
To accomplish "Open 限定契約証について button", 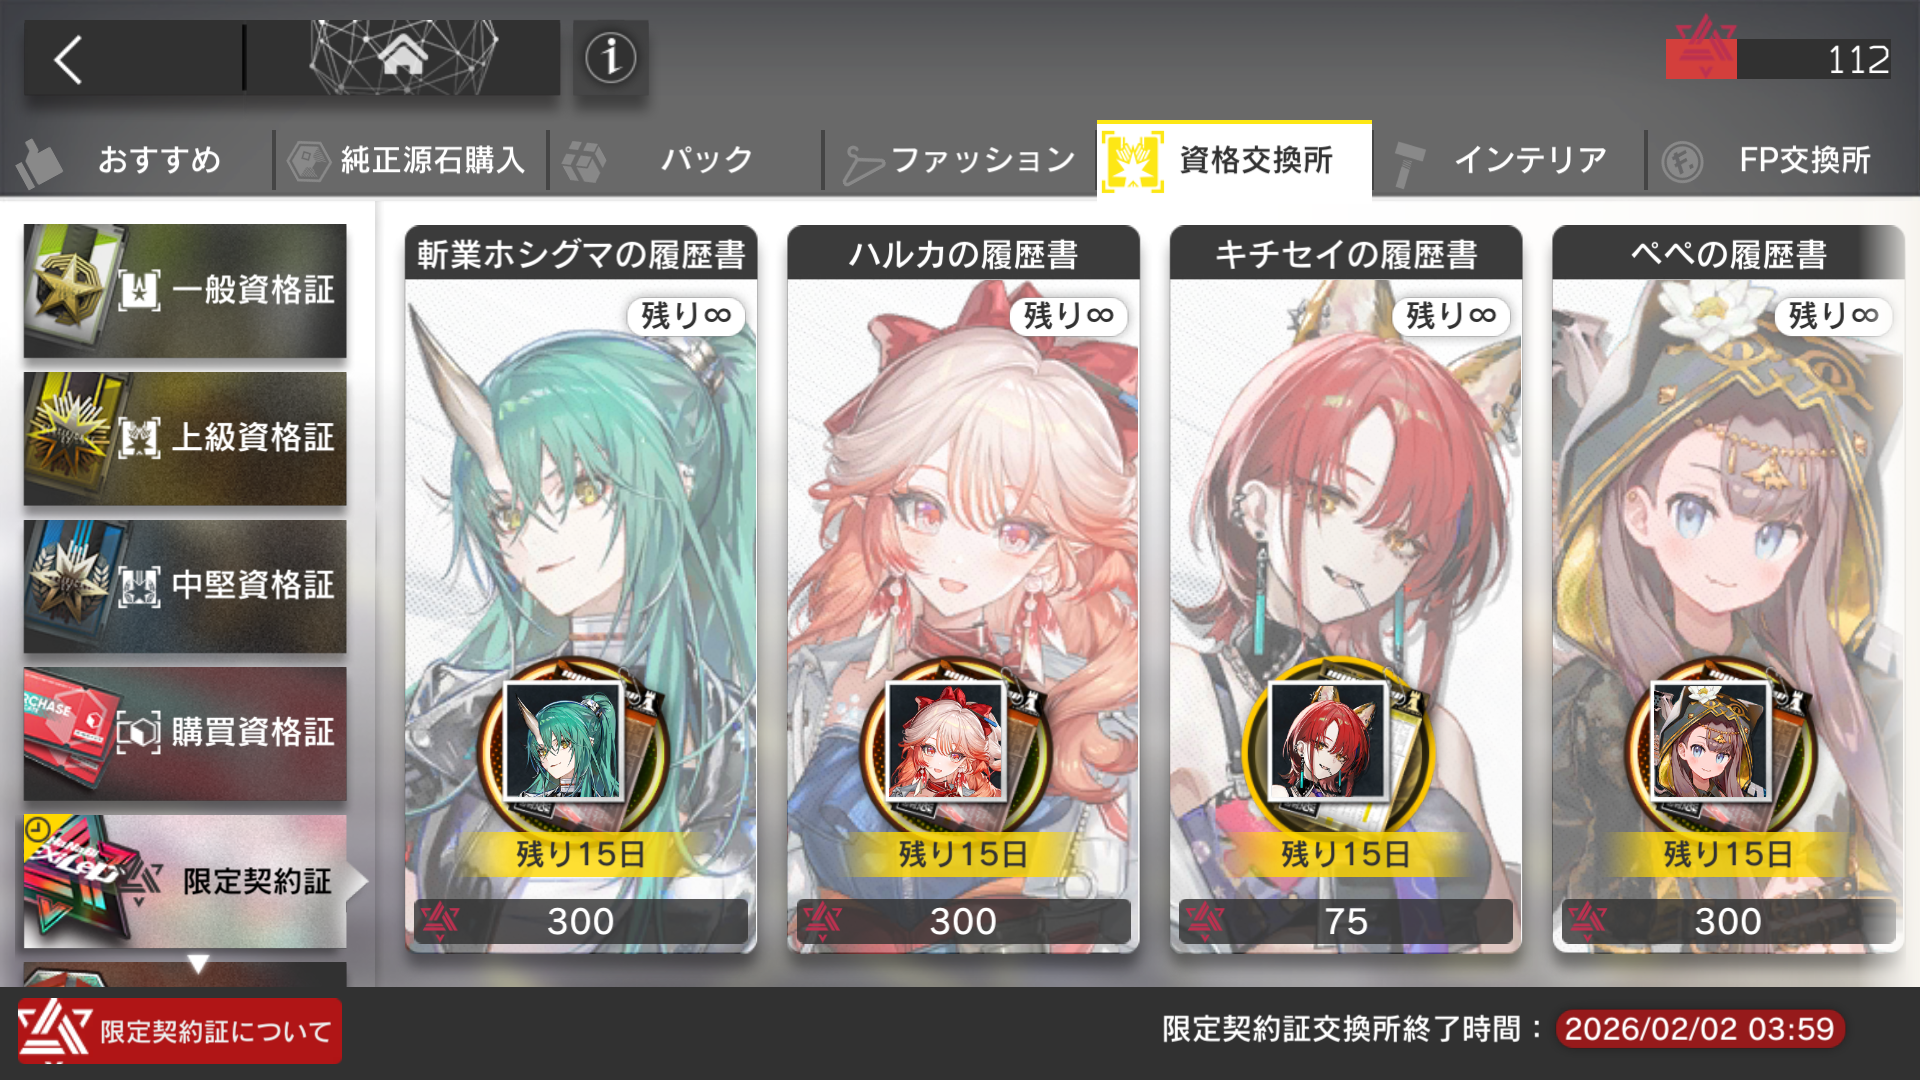I will click(x=180, y=1031).
